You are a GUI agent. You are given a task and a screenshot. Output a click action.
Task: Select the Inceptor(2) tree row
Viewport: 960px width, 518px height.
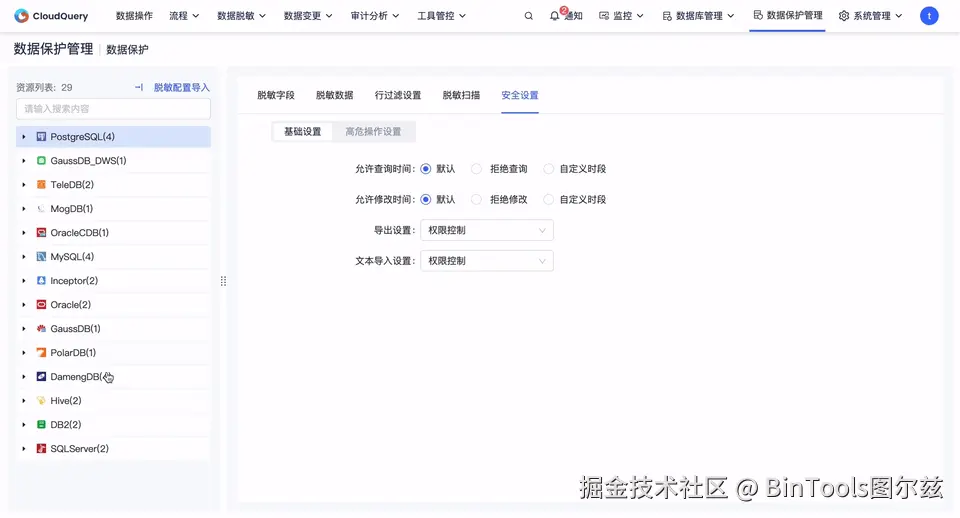pos(113,280)
